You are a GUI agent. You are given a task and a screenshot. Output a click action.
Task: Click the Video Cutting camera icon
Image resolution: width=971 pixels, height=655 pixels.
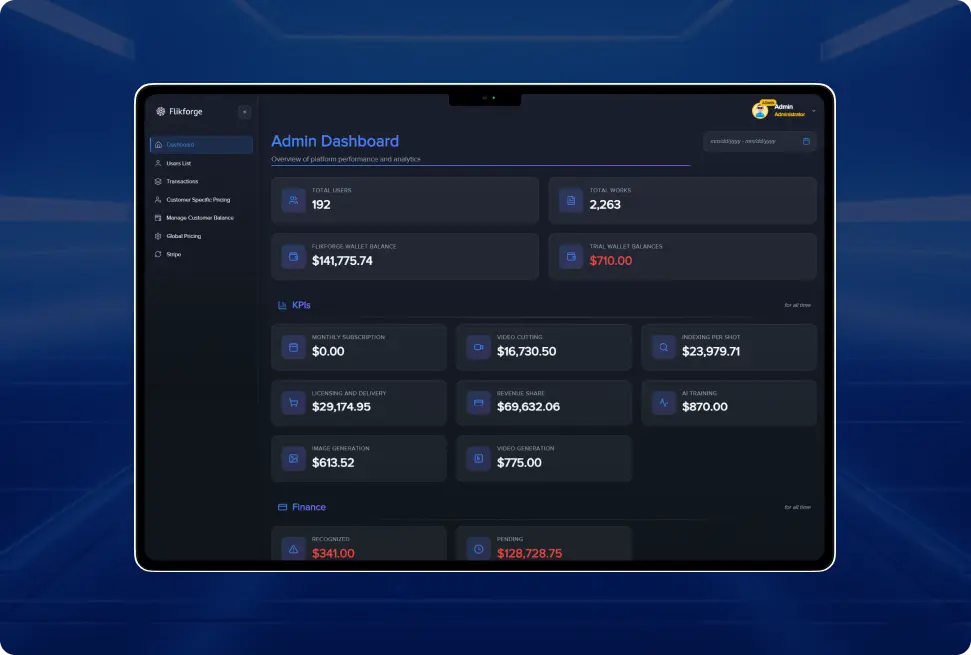click(478, 346)
